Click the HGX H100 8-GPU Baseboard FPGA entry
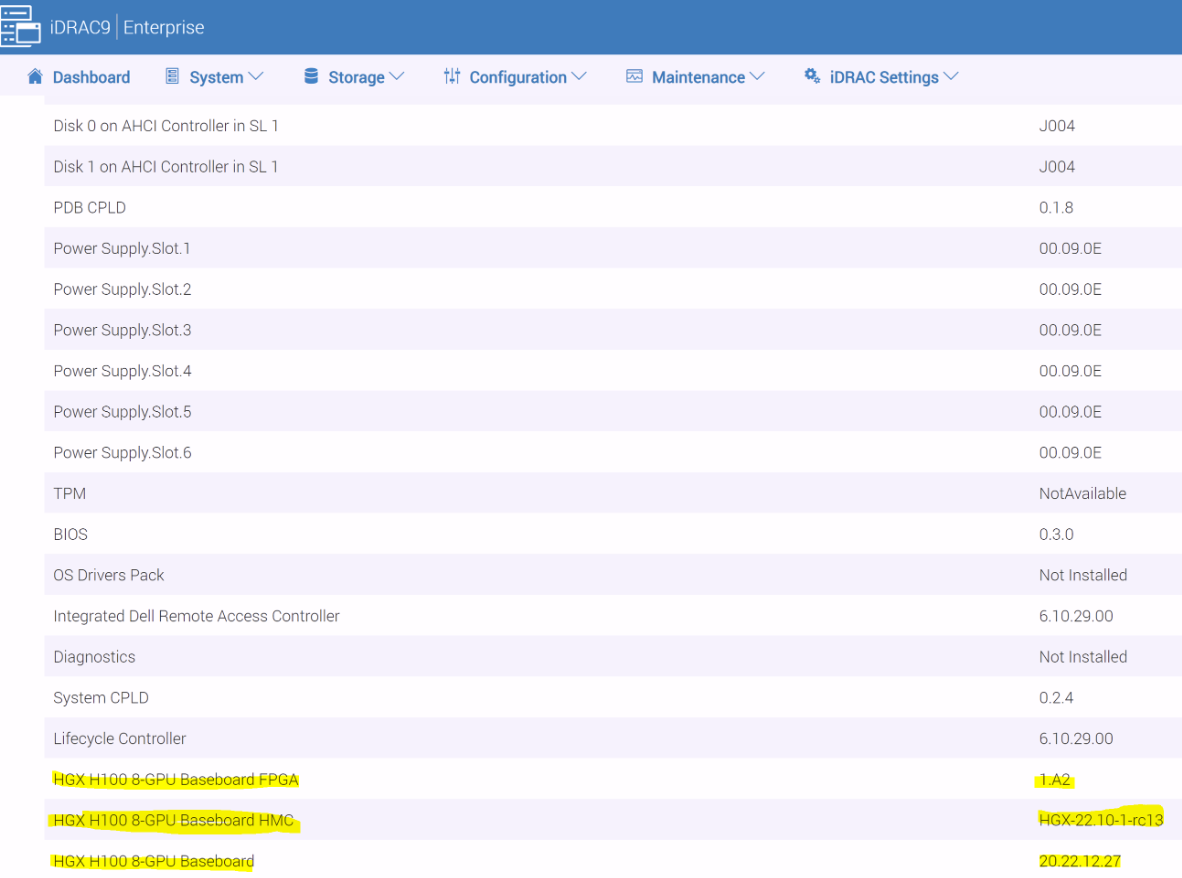 (176, 779)
